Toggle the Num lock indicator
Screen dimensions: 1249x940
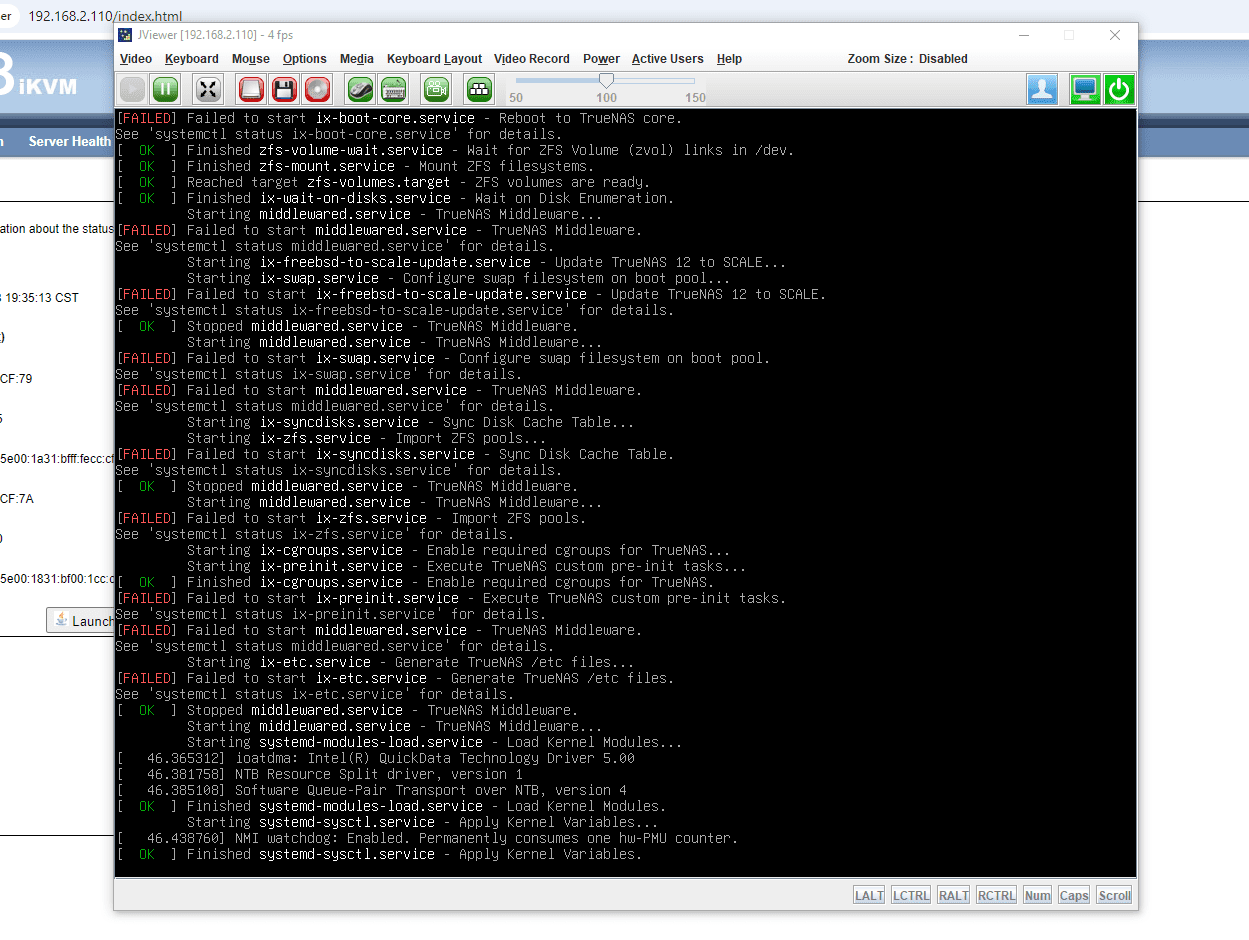click(x=1038, y=895)
